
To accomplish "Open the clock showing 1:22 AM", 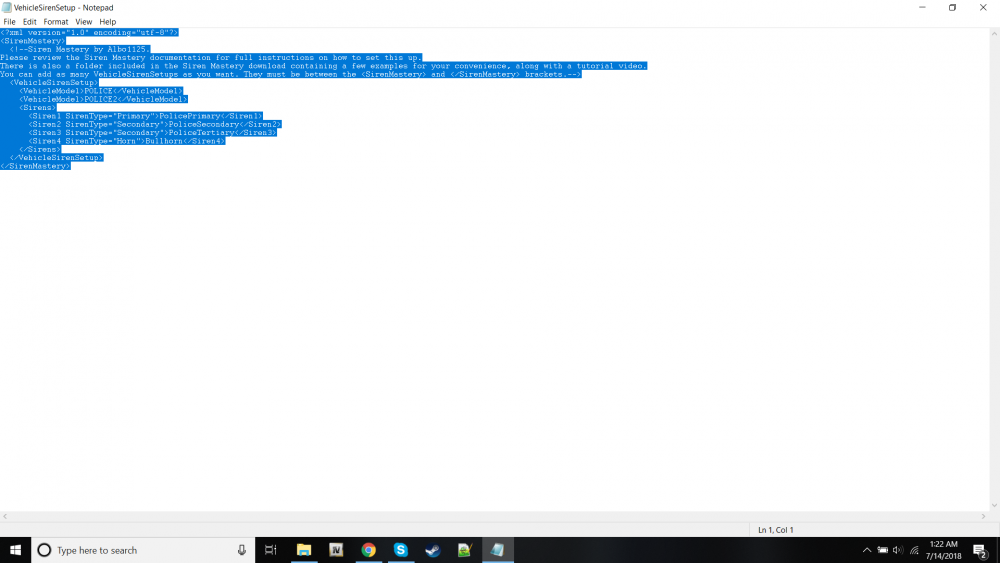I will click(944, 550).
